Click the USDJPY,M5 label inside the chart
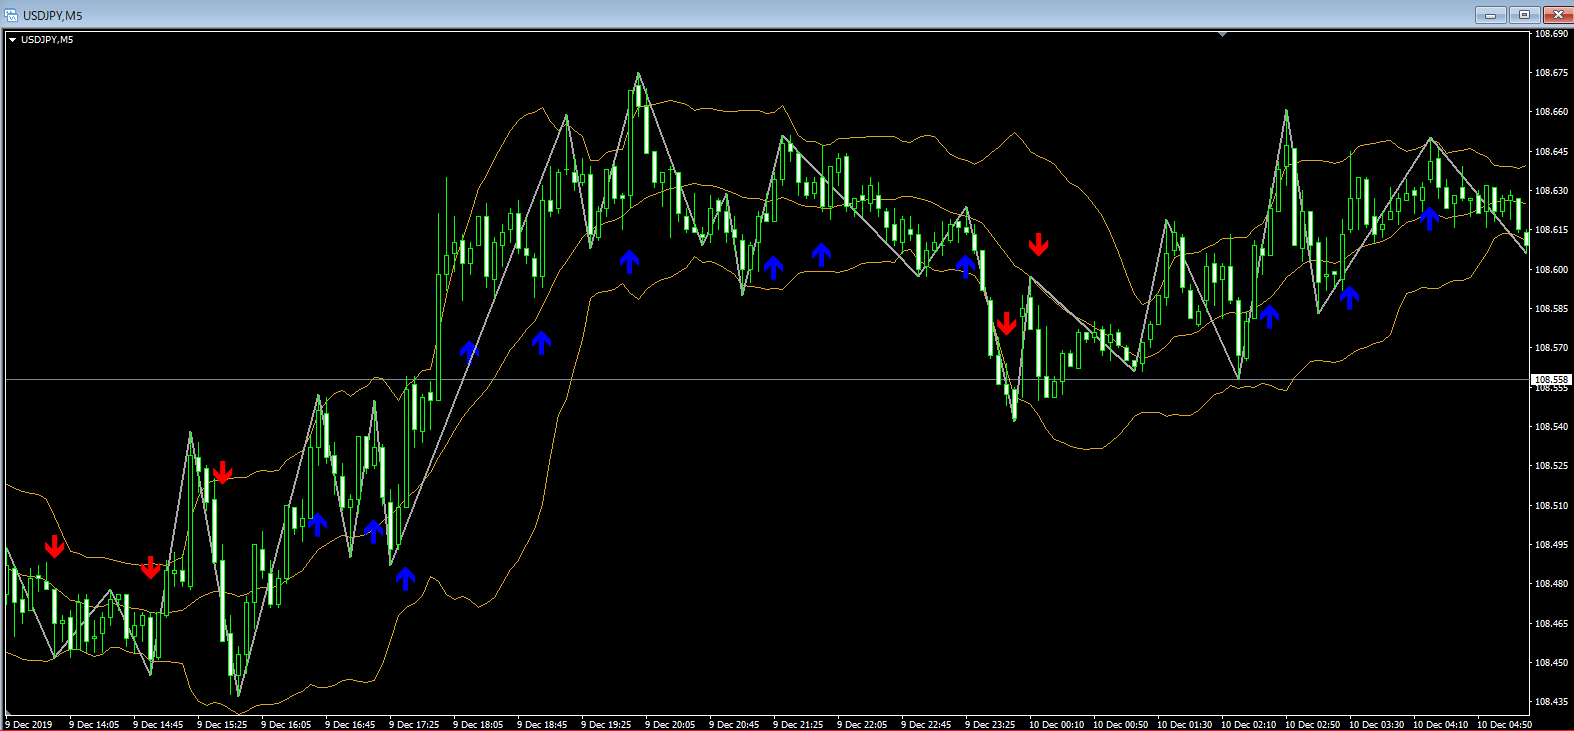Viewport: 1574px width, 731px height. 47,40
